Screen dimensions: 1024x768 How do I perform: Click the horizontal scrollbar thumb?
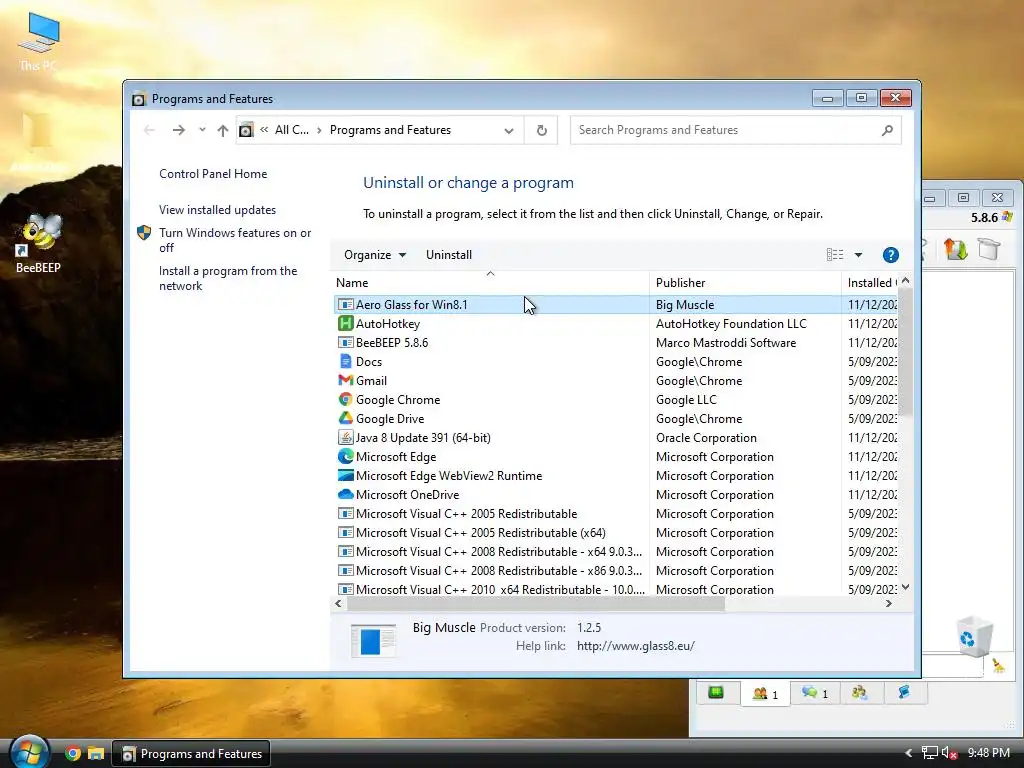tap(536, 603)
